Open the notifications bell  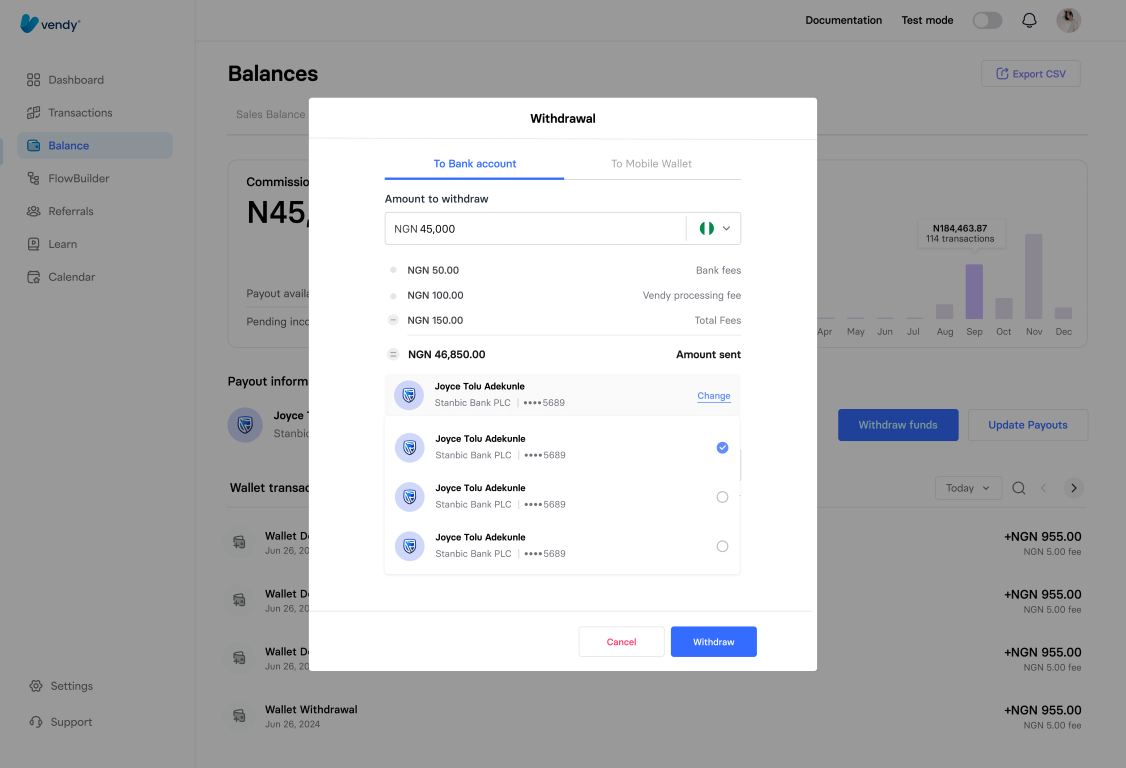click(1029, 20)
